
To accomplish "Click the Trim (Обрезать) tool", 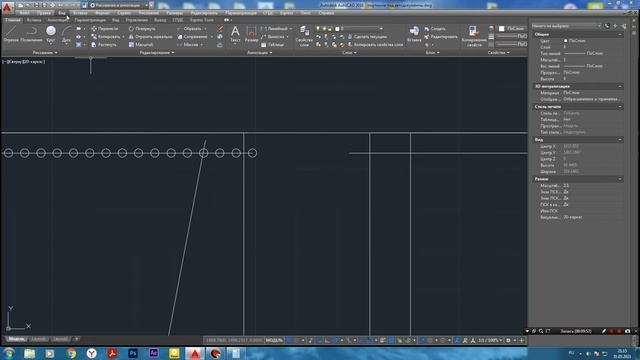I will [189, 29].
